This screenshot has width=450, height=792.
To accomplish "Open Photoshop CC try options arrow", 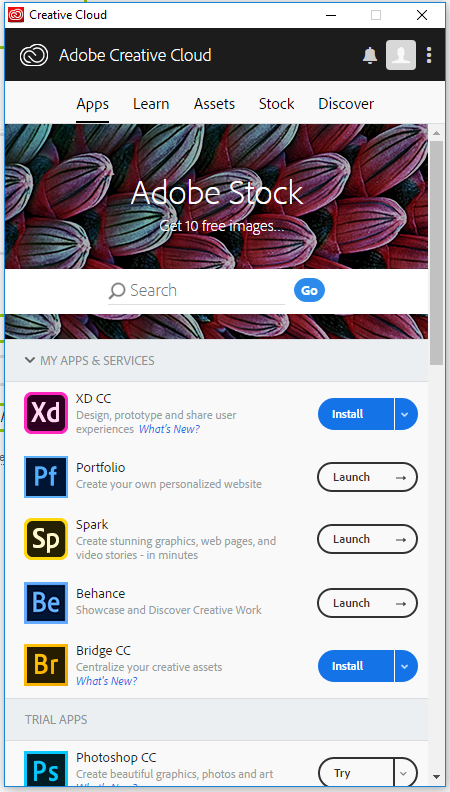I will click(406, 773).
